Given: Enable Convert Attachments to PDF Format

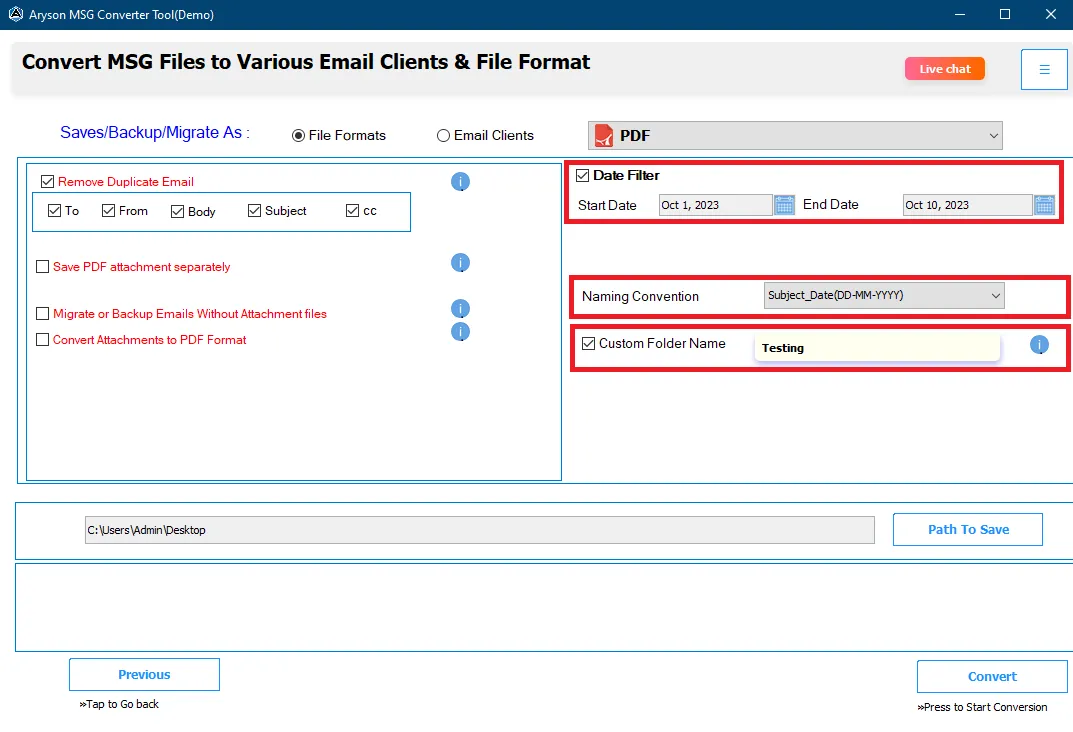Looking at the screenshot, I should click(42, 339).
